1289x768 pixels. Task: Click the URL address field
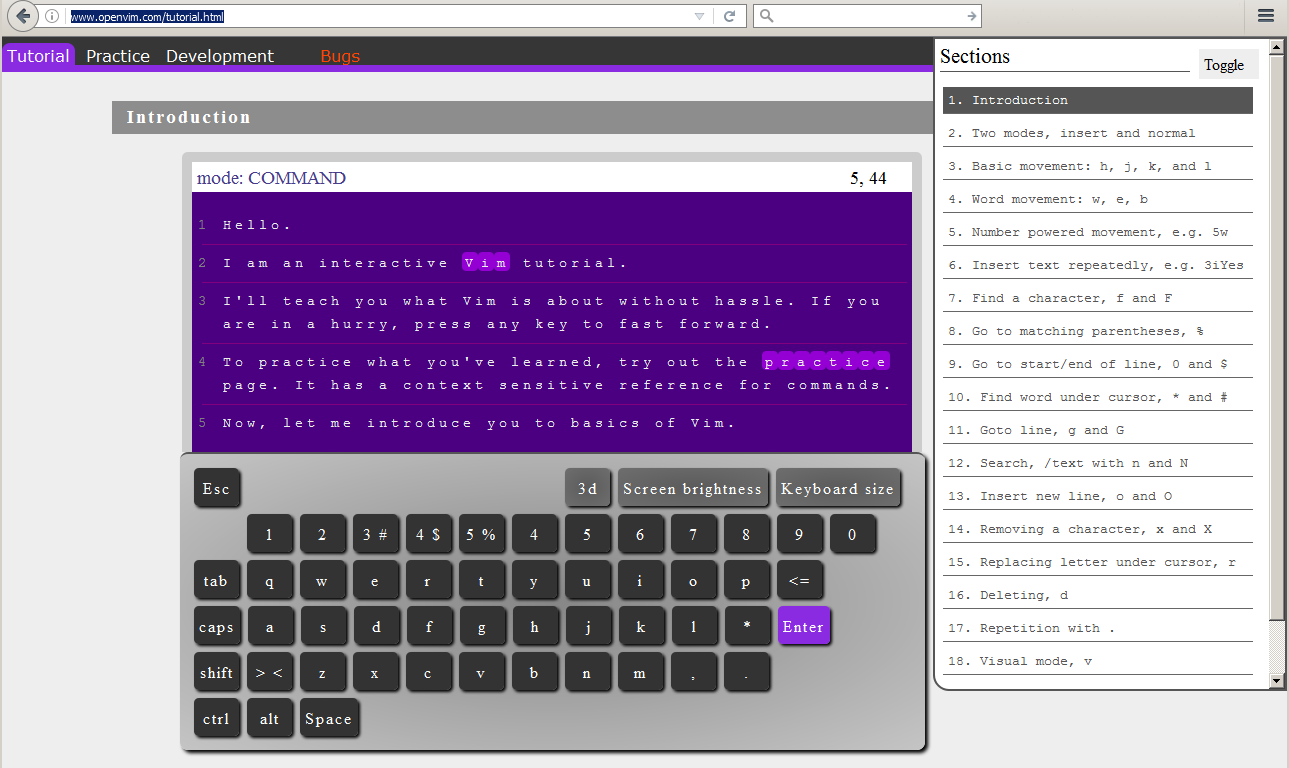tap(378, 16)
